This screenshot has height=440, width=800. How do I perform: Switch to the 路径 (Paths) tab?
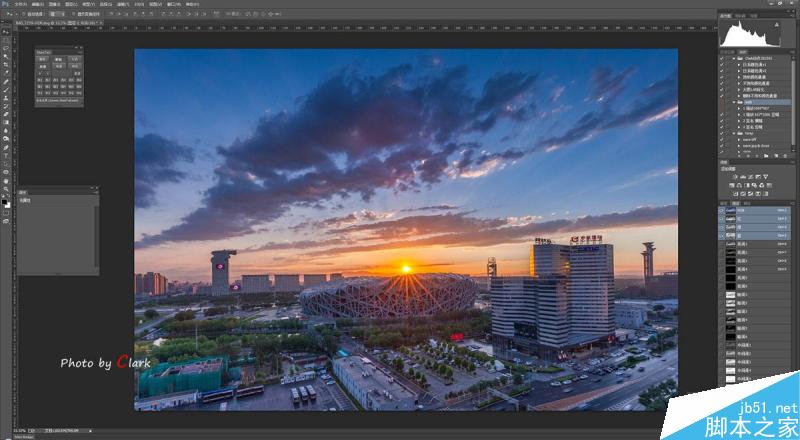(747, 203)
